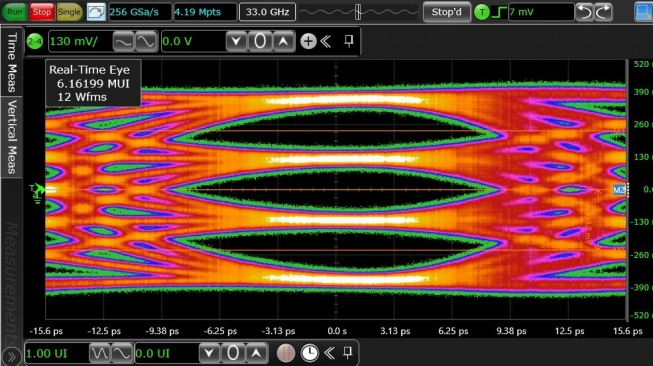
Task: Click the horizontal zoom-in waveform icon
Action: click(122, 354)
